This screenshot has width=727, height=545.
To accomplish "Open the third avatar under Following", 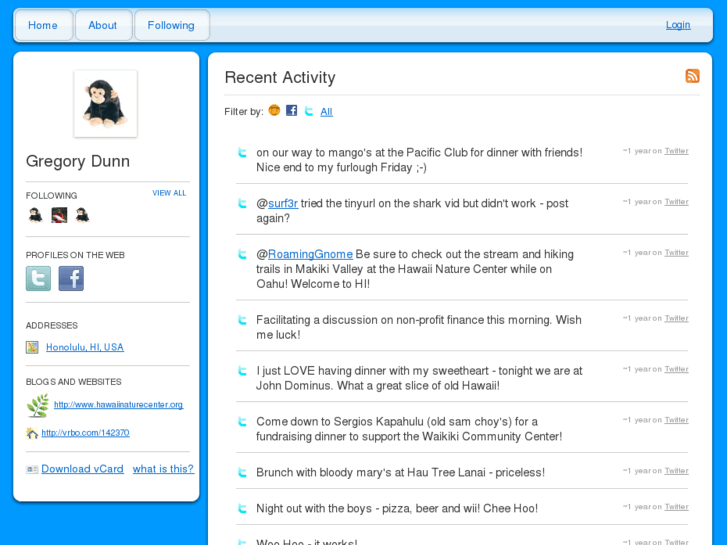I will point(82,215).
